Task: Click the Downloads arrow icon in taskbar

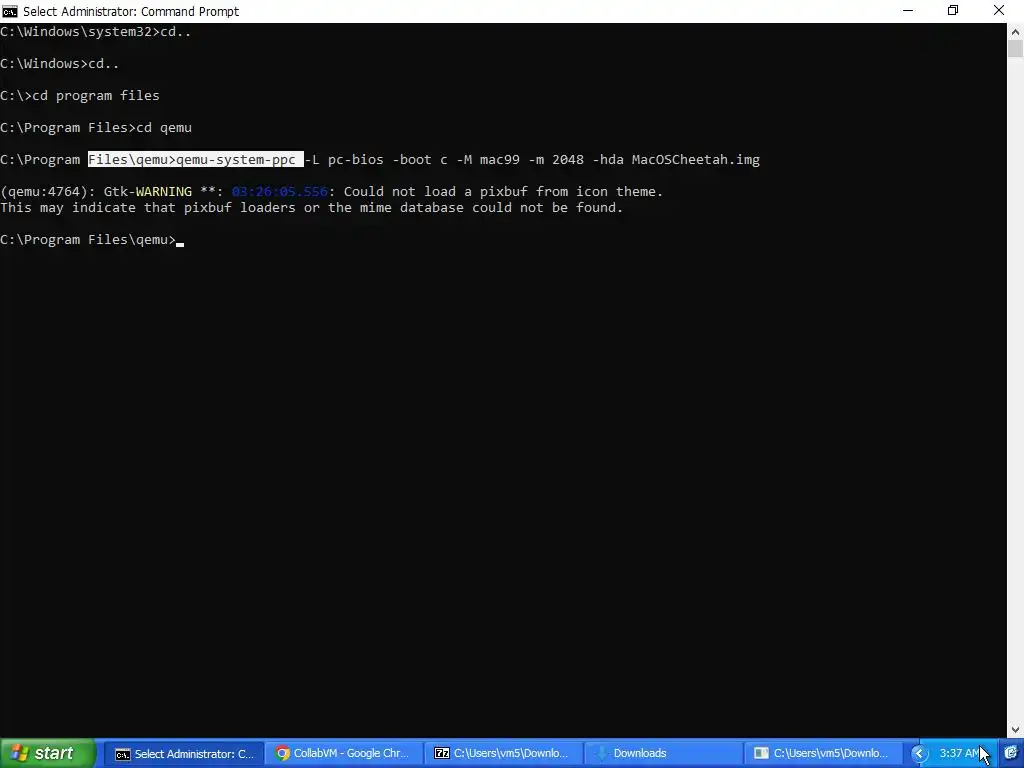Action: (601, 753)
